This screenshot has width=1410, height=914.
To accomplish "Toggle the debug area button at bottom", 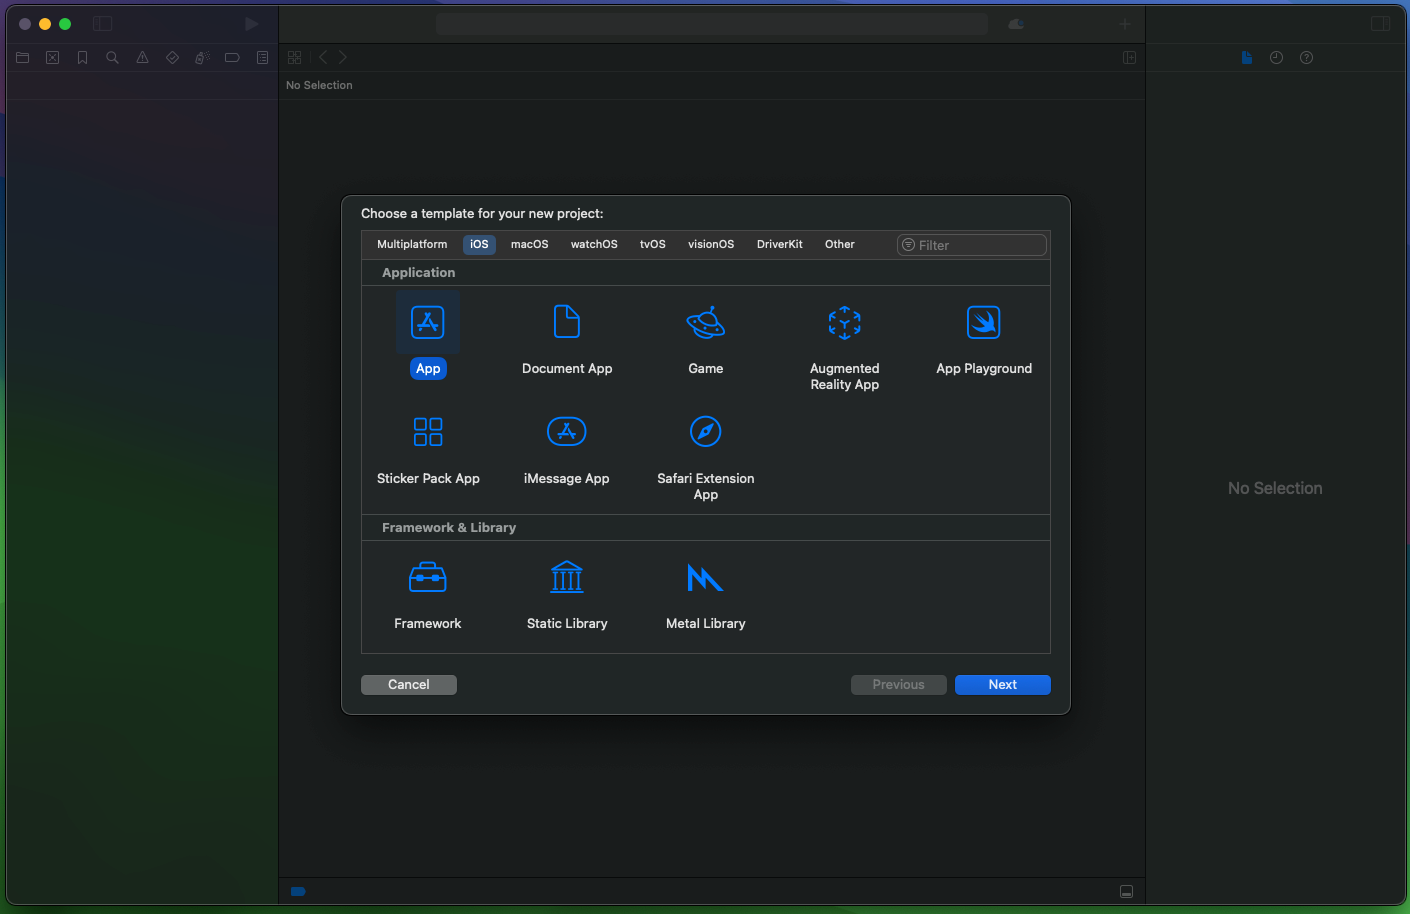I will tap(1126, 892).
